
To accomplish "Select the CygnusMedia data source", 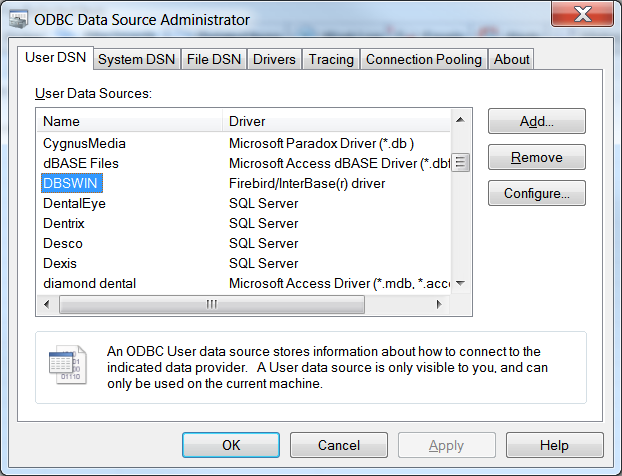I will (84, 143).
